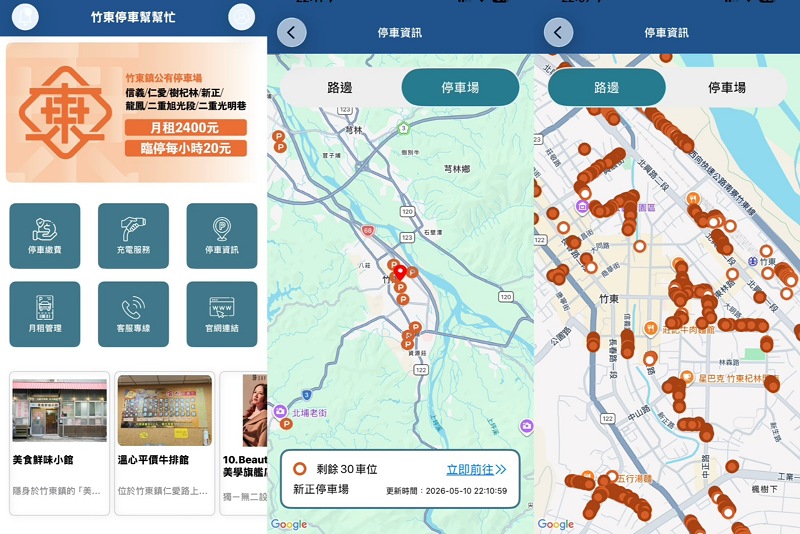Tap the Google logo on roadside map

coord(556,524)
